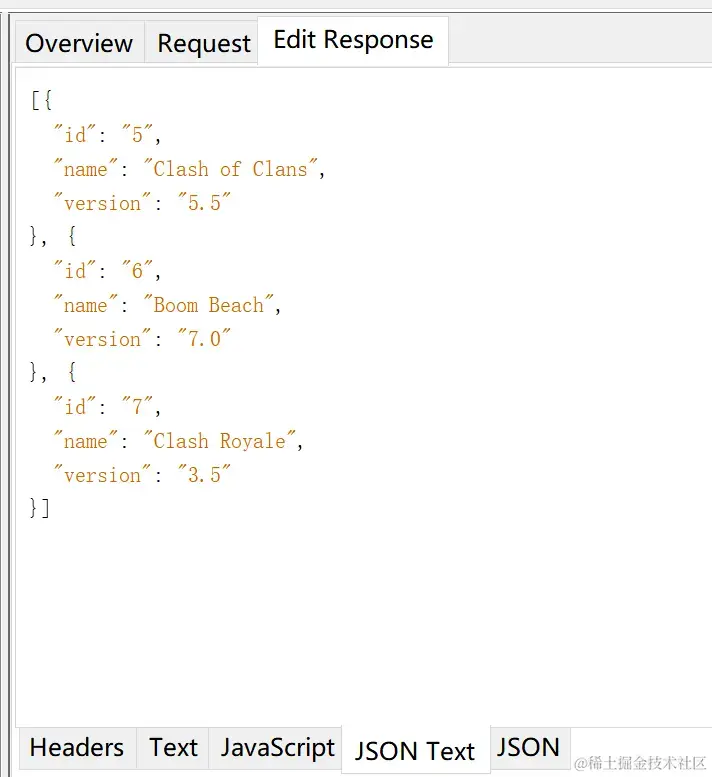Click the opening "[{" bracket line
Viewport: 712px width, 777px height.
click(42, 100)
